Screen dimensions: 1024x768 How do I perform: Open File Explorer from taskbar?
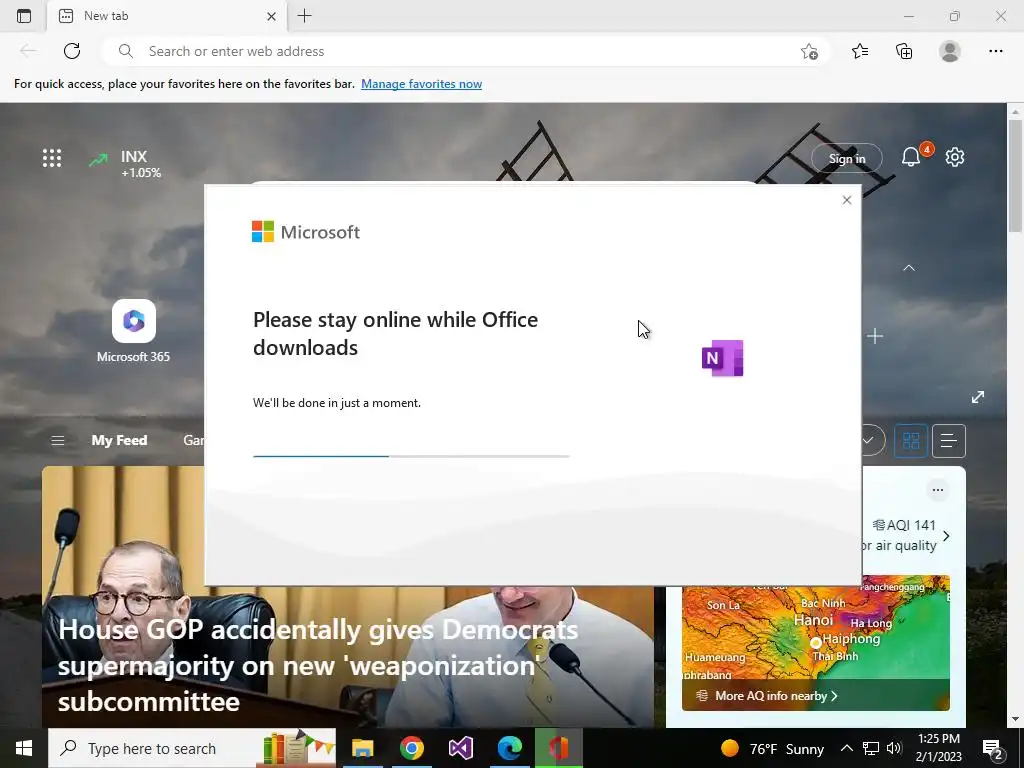pyautogui.click(x=362, y=748)
